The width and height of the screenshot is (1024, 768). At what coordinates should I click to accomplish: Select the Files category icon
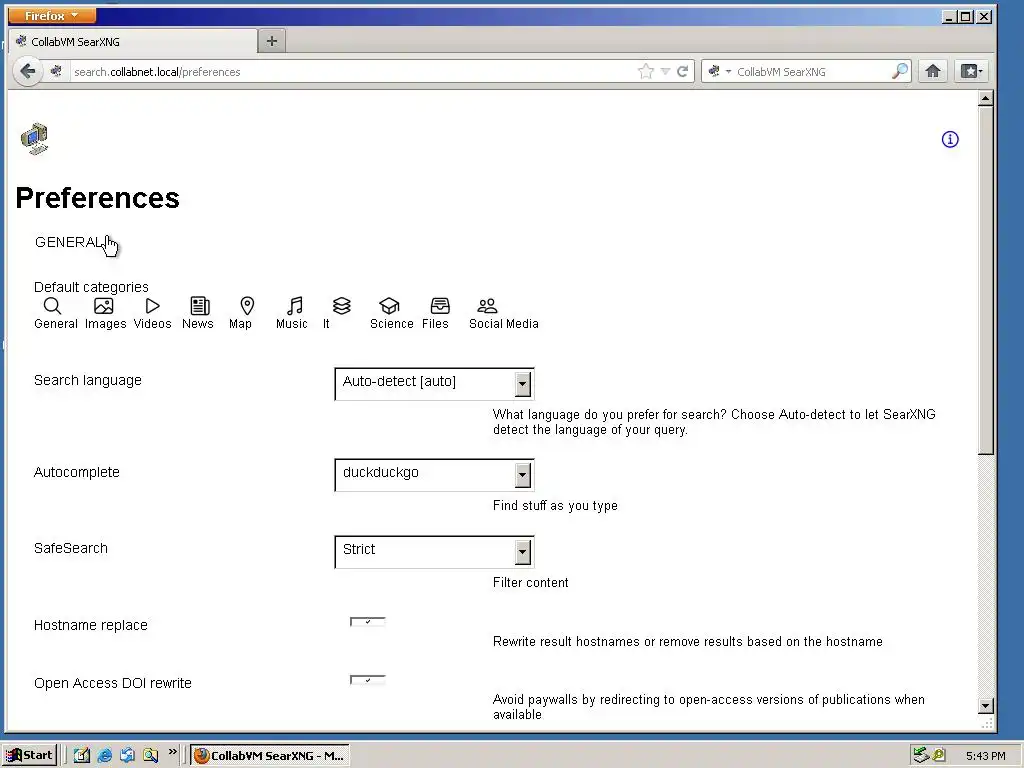tap(440, 306)
